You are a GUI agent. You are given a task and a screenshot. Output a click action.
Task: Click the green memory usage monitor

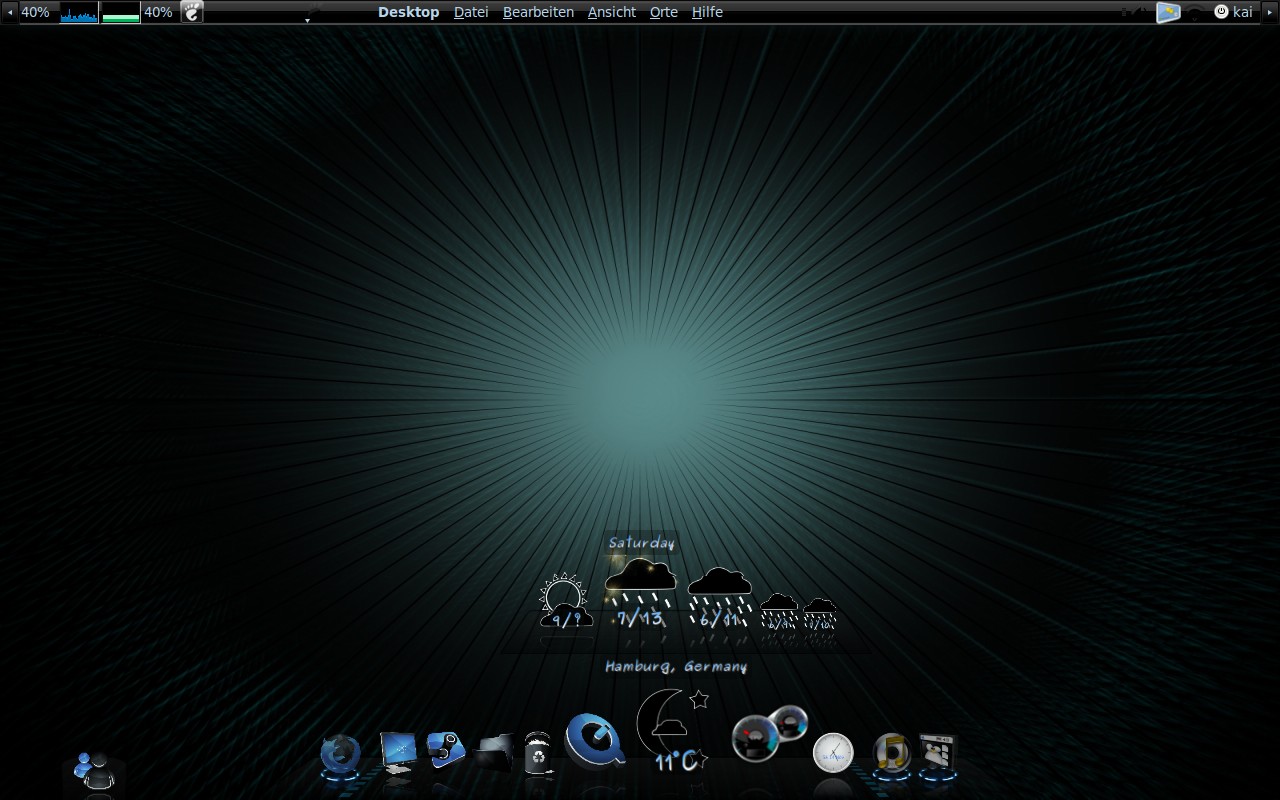point(121,12)
